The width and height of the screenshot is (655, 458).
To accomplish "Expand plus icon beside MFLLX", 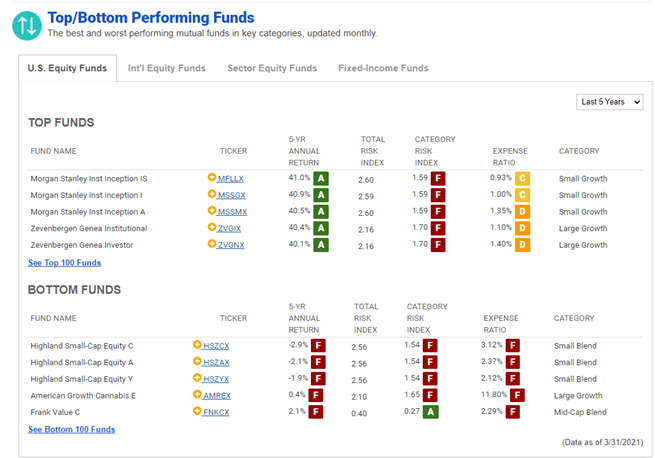I will [x=212, y=177].
